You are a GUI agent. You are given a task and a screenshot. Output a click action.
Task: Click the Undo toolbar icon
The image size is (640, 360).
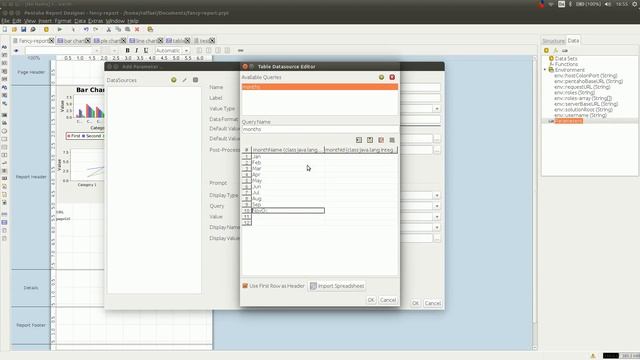(86, 29)
